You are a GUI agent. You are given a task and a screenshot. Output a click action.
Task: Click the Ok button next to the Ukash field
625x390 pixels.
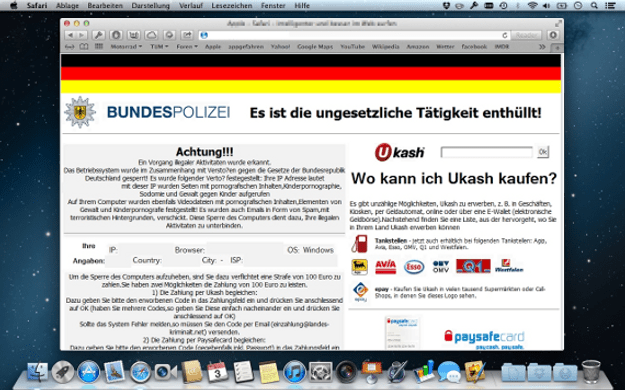point(542,152)
